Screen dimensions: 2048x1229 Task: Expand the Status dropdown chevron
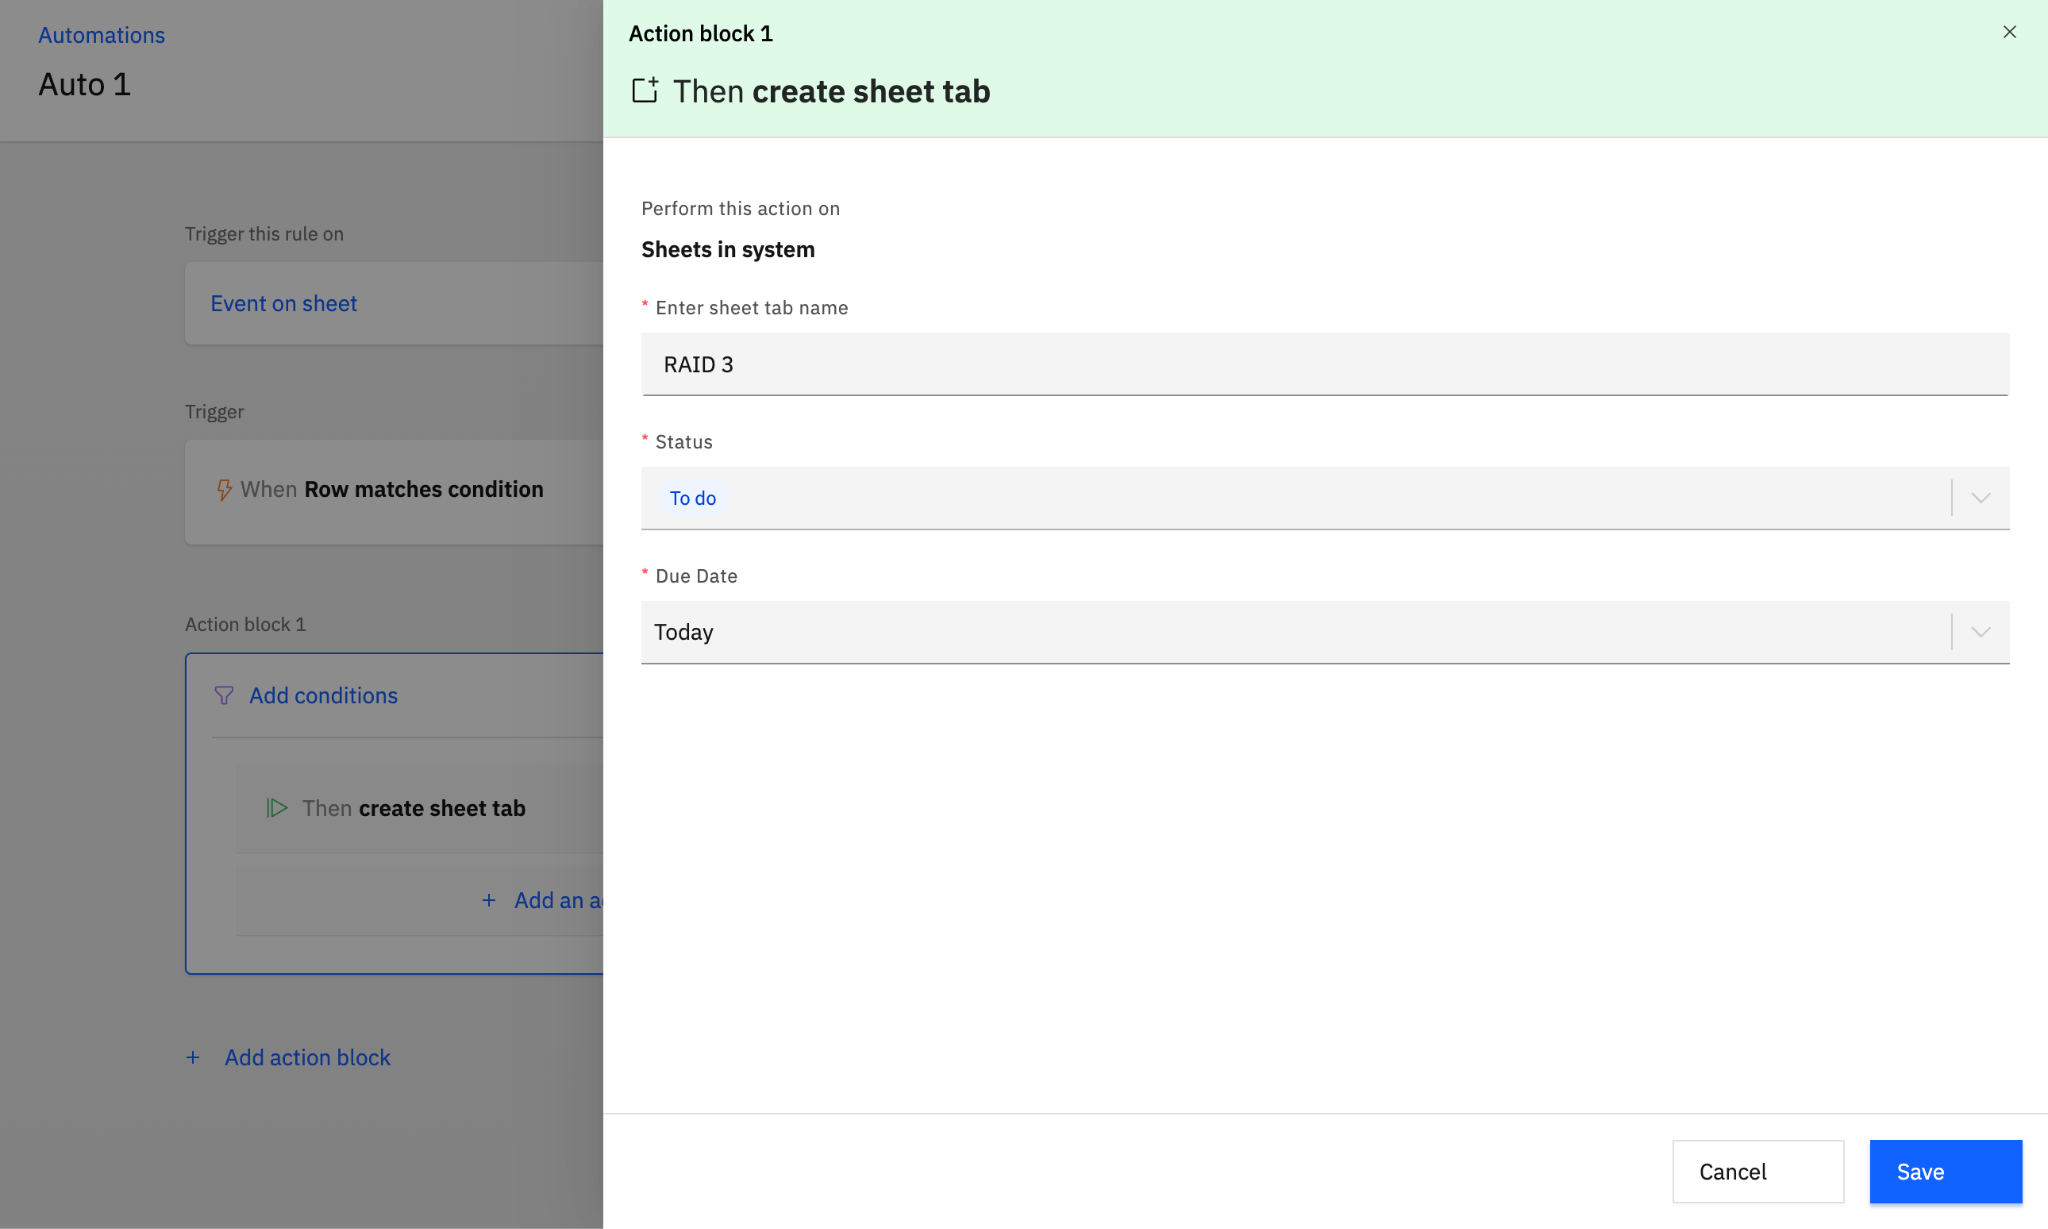(x=1980, y=498)
